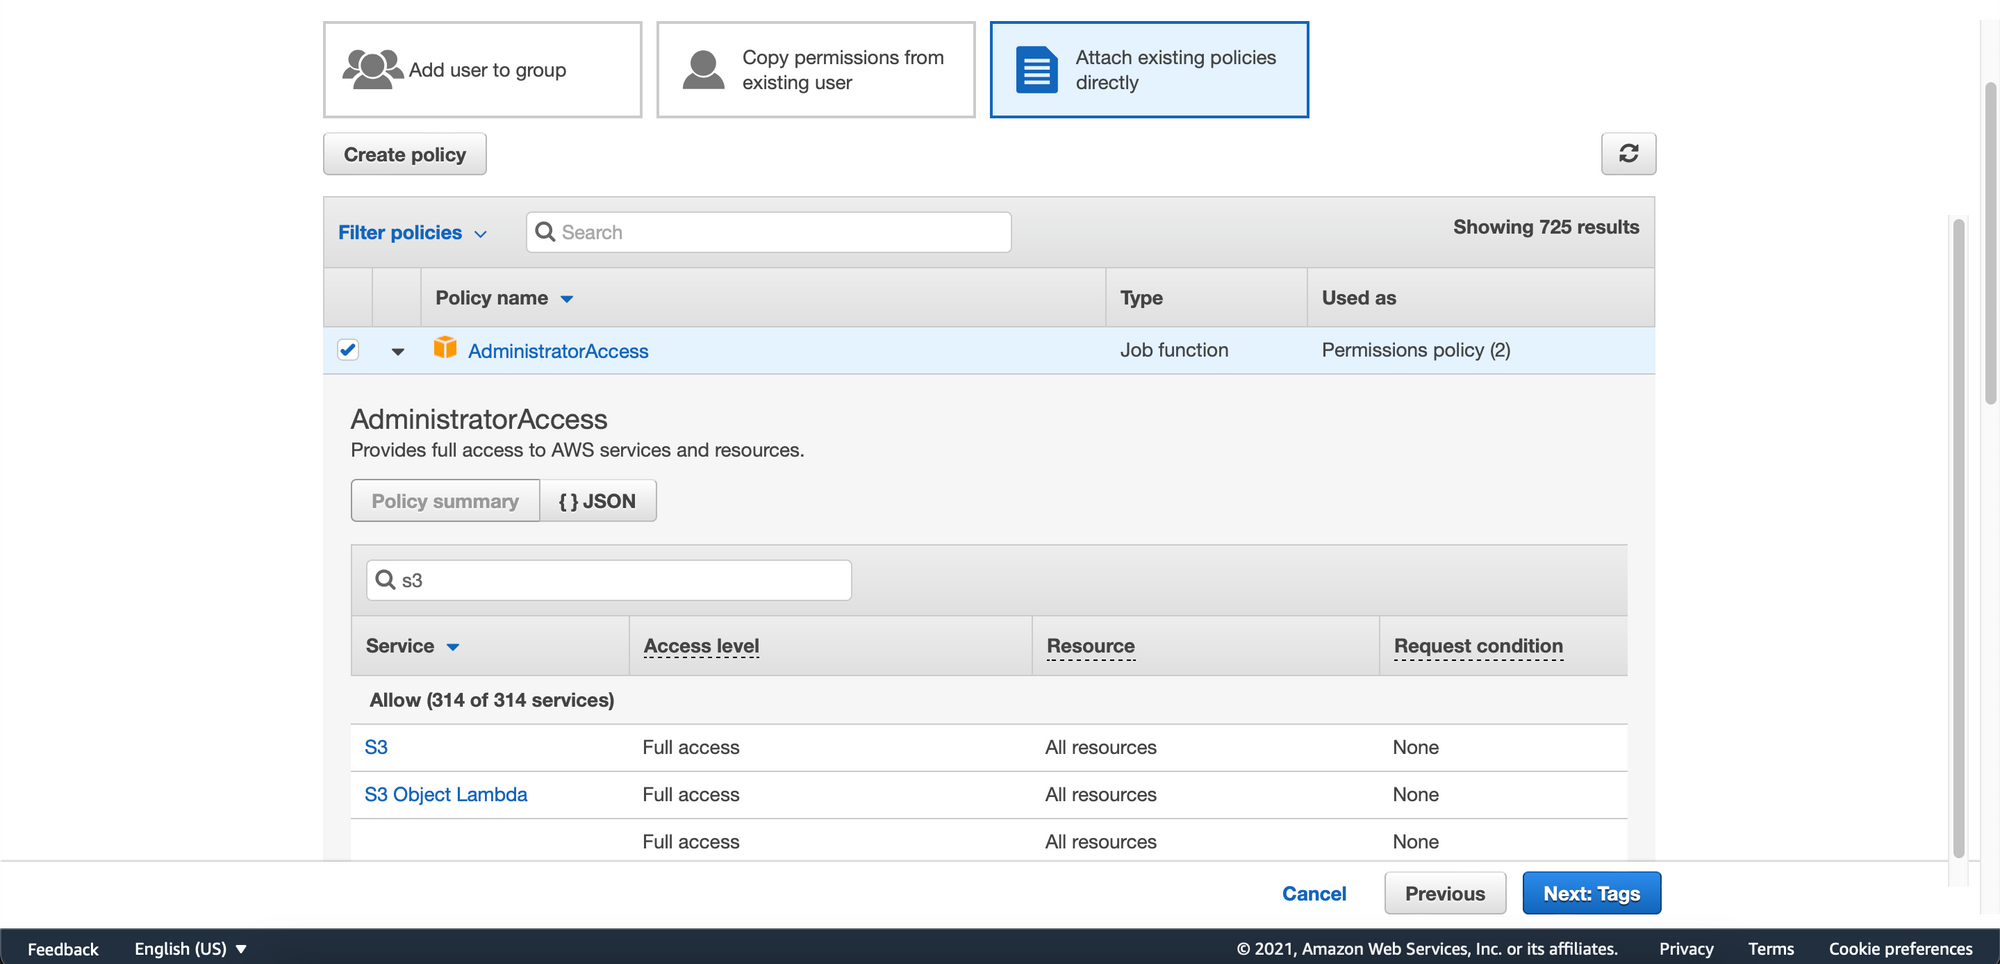Click the Cancel link
The width and height of the screenshot is (2000, 964).
(x=1314, y=893)
